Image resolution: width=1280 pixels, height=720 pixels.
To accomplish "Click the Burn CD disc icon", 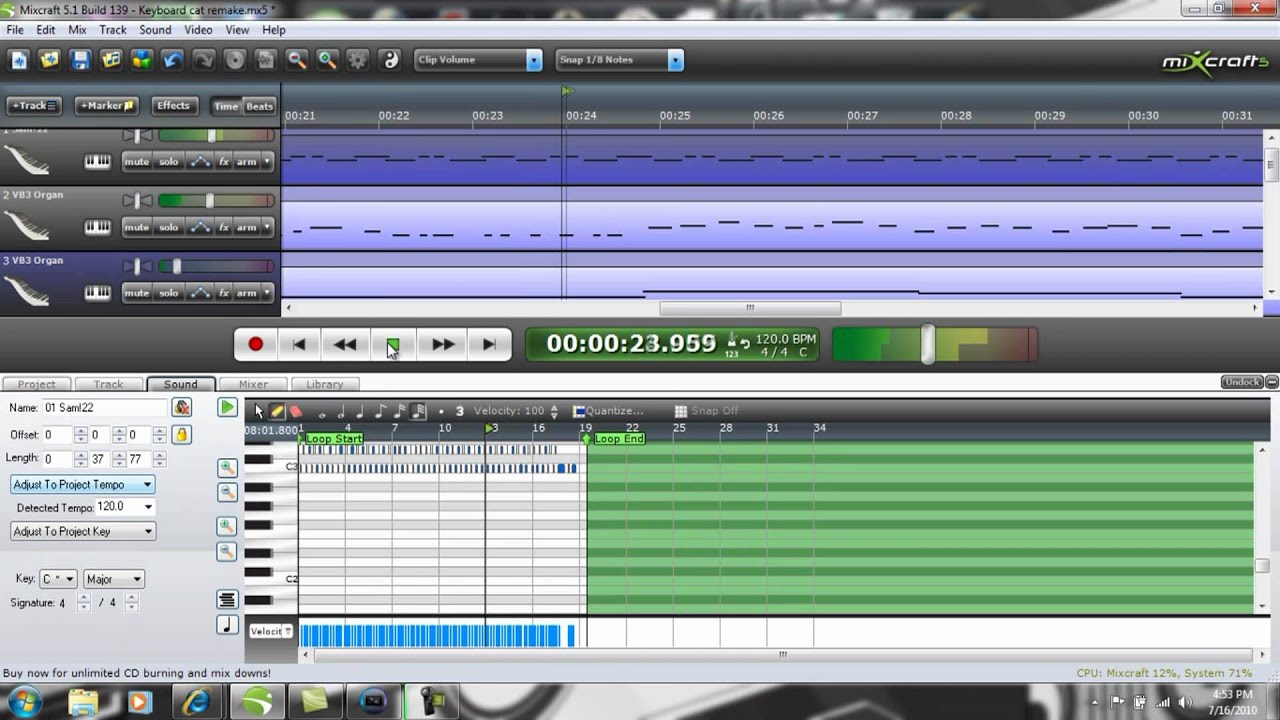I will [235, 60].
